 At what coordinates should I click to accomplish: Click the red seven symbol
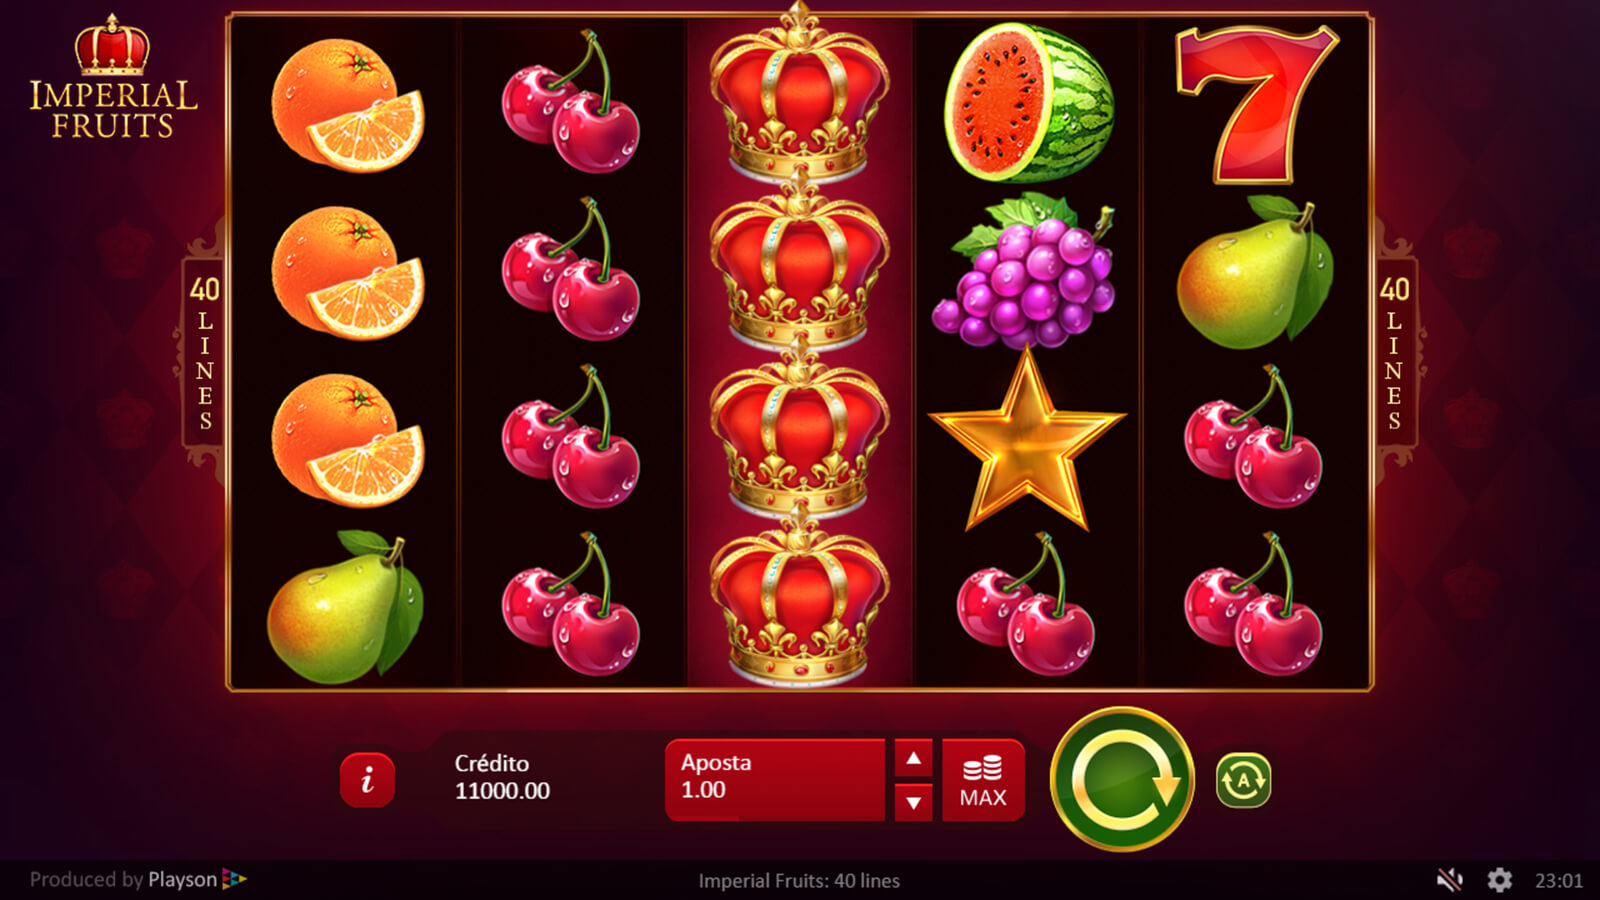click(1256, 105)
